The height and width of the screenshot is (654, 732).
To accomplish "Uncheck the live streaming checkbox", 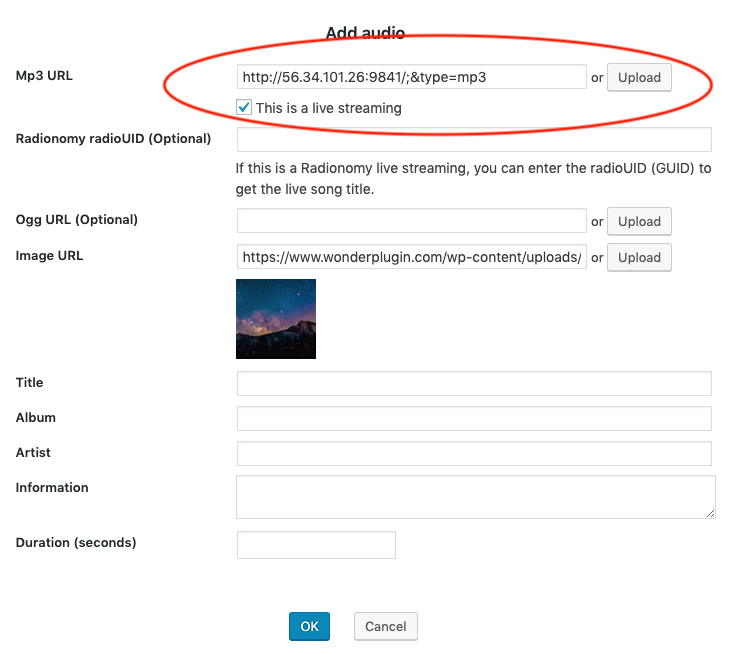I will tap(243, 107).
